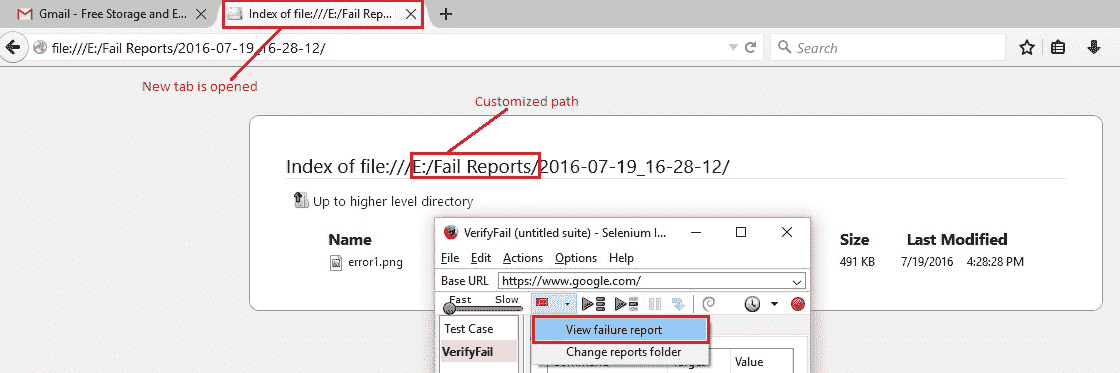The width and height of the screenshot is (1120, 373).
Task: Open the File menu in Selenium IDE
Action: pyautogui.click(x=450, y=258)
